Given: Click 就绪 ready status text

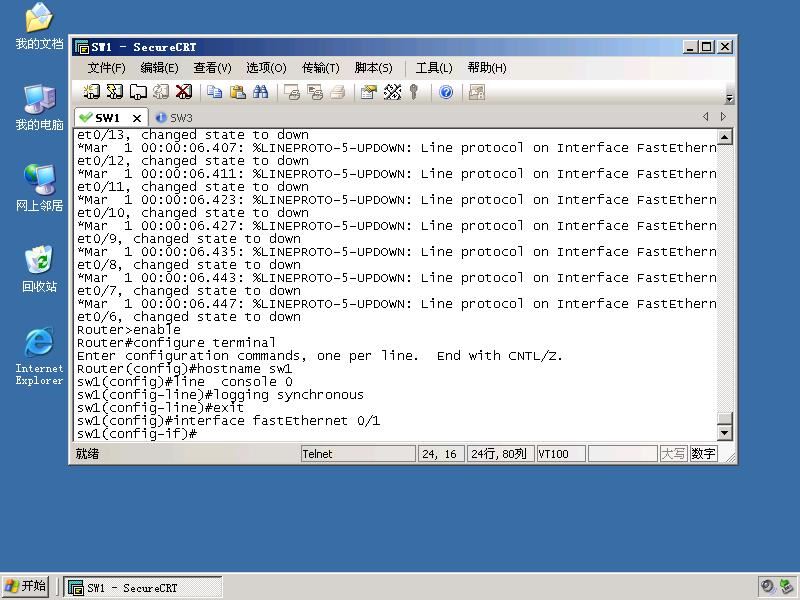Looking at the screenshot, I should point(88,454).
